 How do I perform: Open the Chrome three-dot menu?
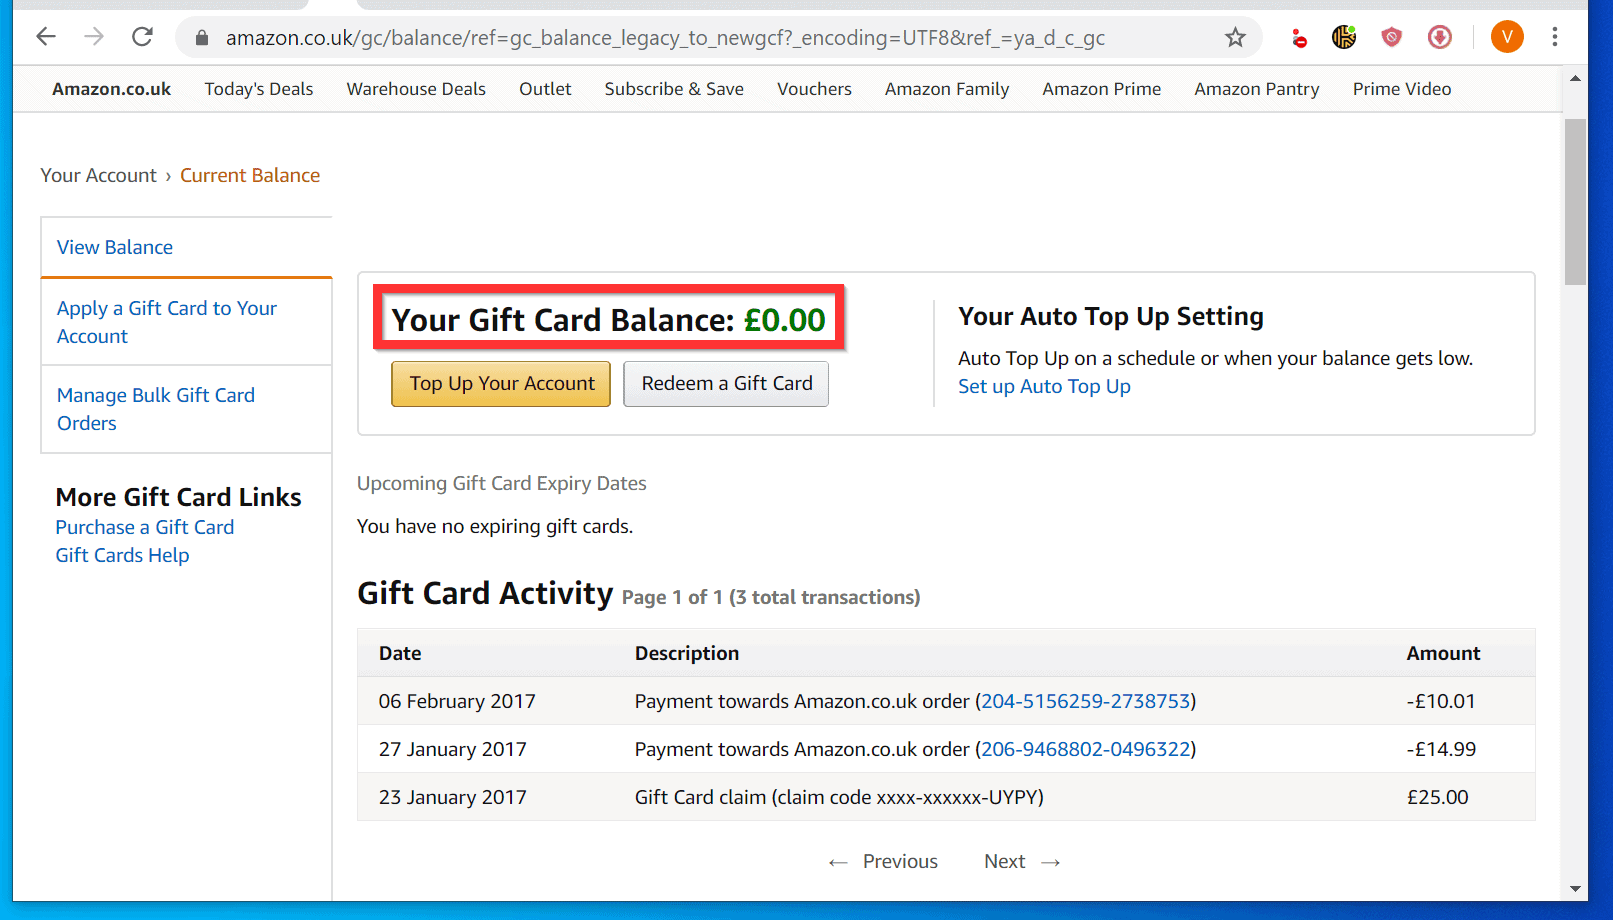[x=1554, y=37]
